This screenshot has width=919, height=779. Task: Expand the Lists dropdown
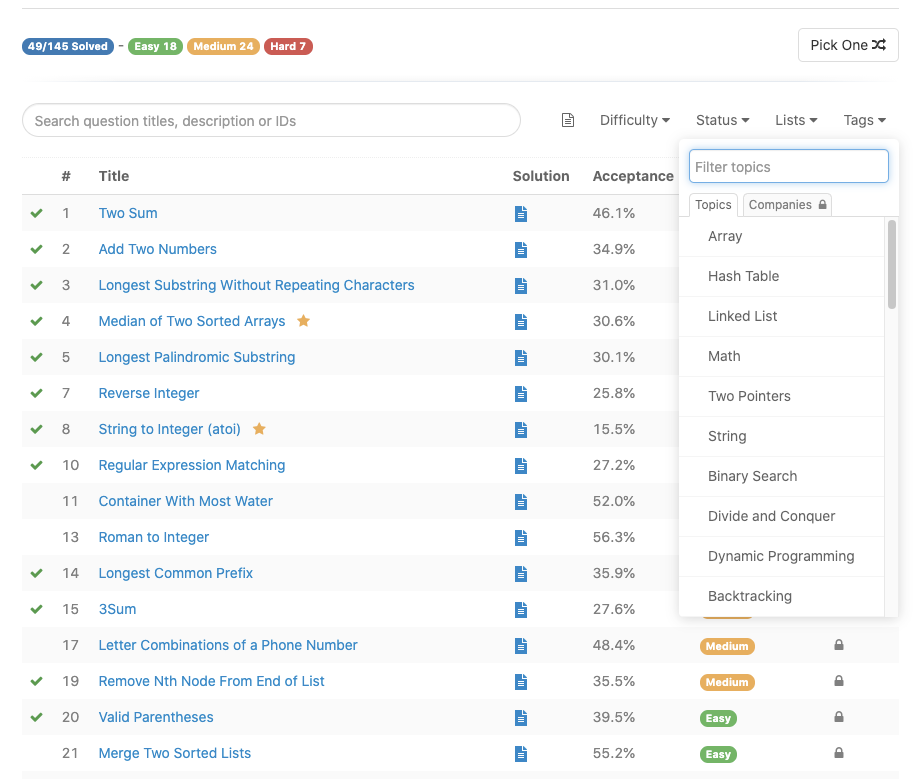pyautogui.click(x=796, y=120)
